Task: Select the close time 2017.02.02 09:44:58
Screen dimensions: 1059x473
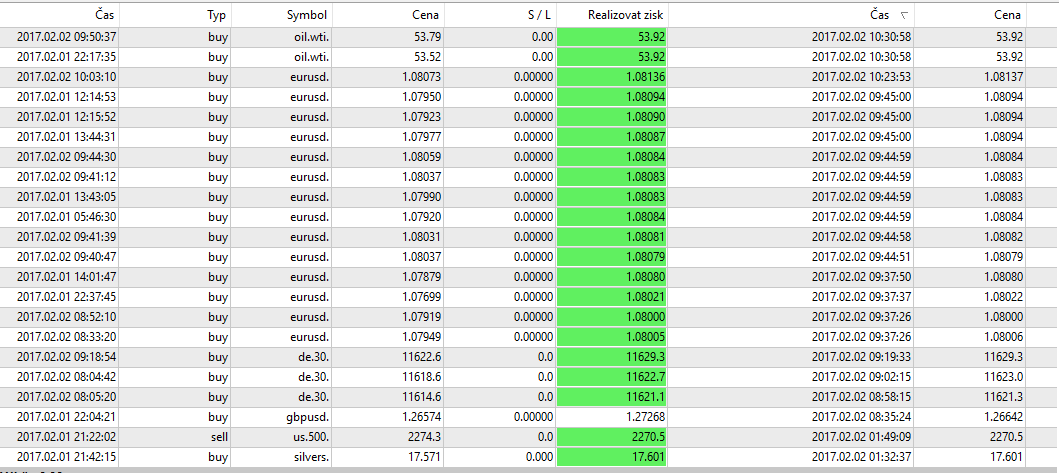Action: (x=862, y=237)
